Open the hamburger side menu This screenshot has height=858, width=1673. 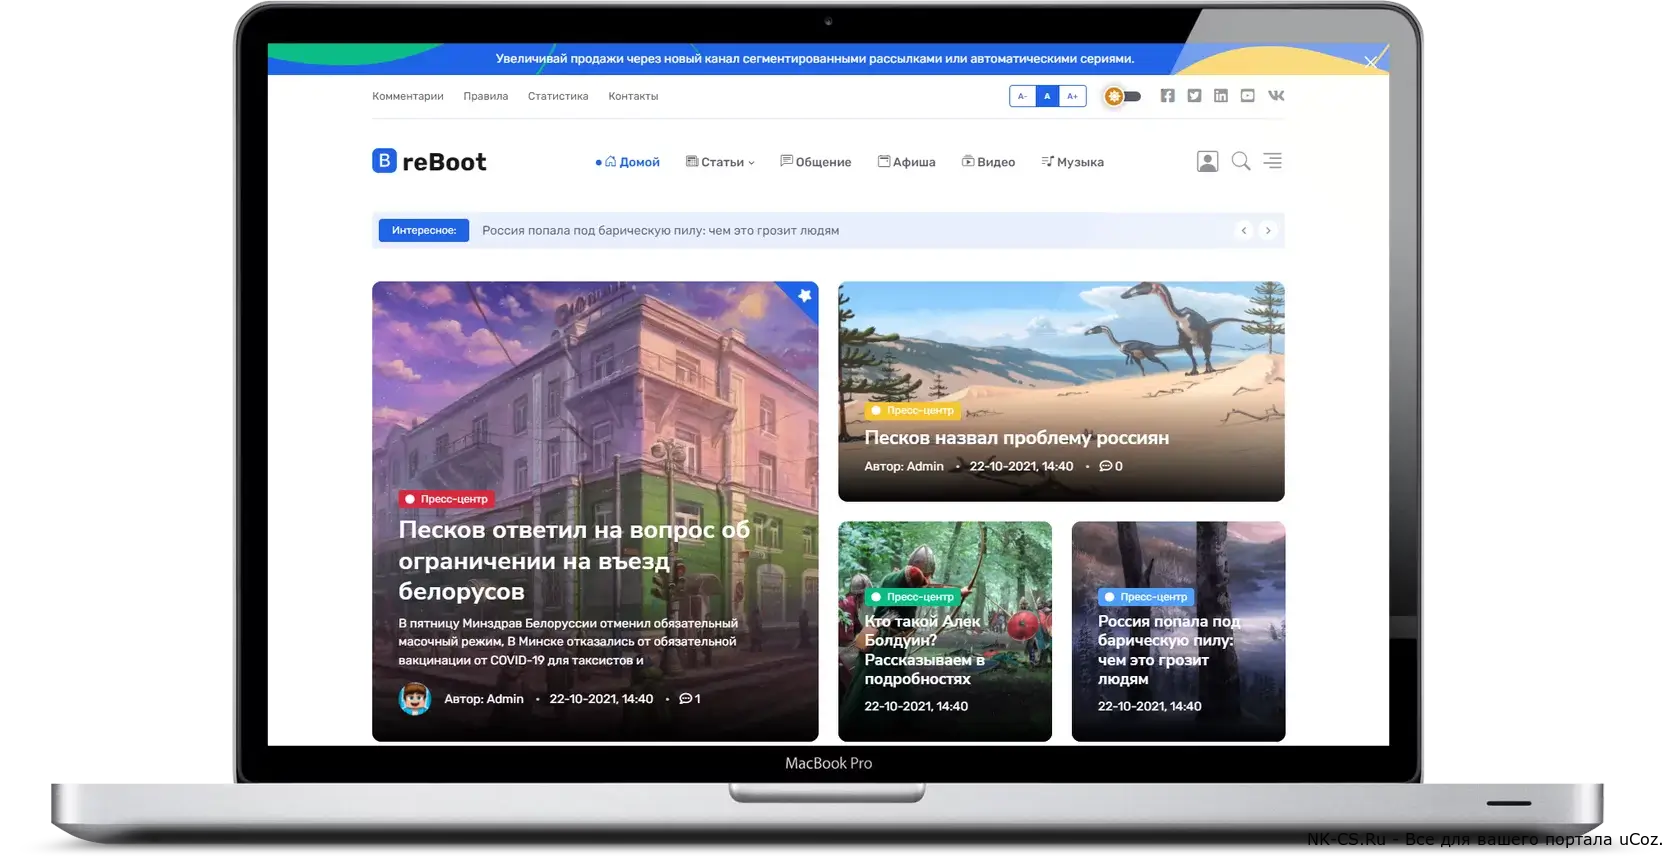pyautogui.click(x=1273, y=161)
